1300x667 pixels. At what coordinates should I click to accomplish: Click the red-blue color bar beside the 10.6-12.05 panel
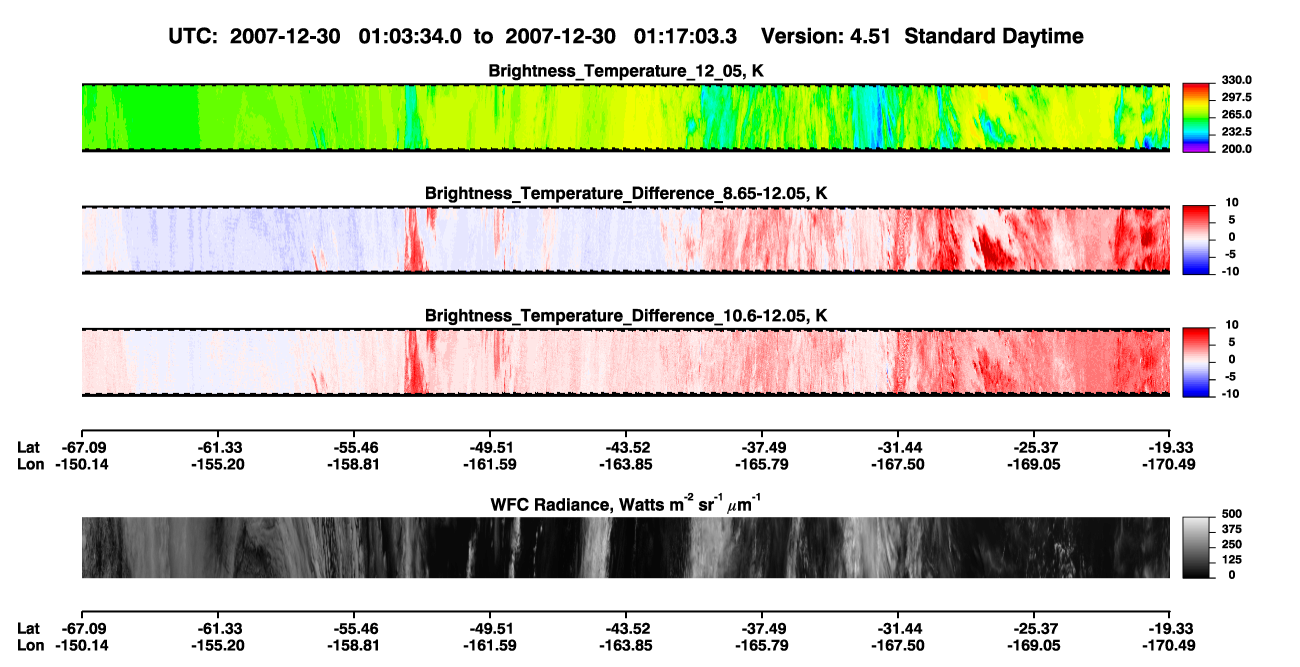[x=1196, y=362]
